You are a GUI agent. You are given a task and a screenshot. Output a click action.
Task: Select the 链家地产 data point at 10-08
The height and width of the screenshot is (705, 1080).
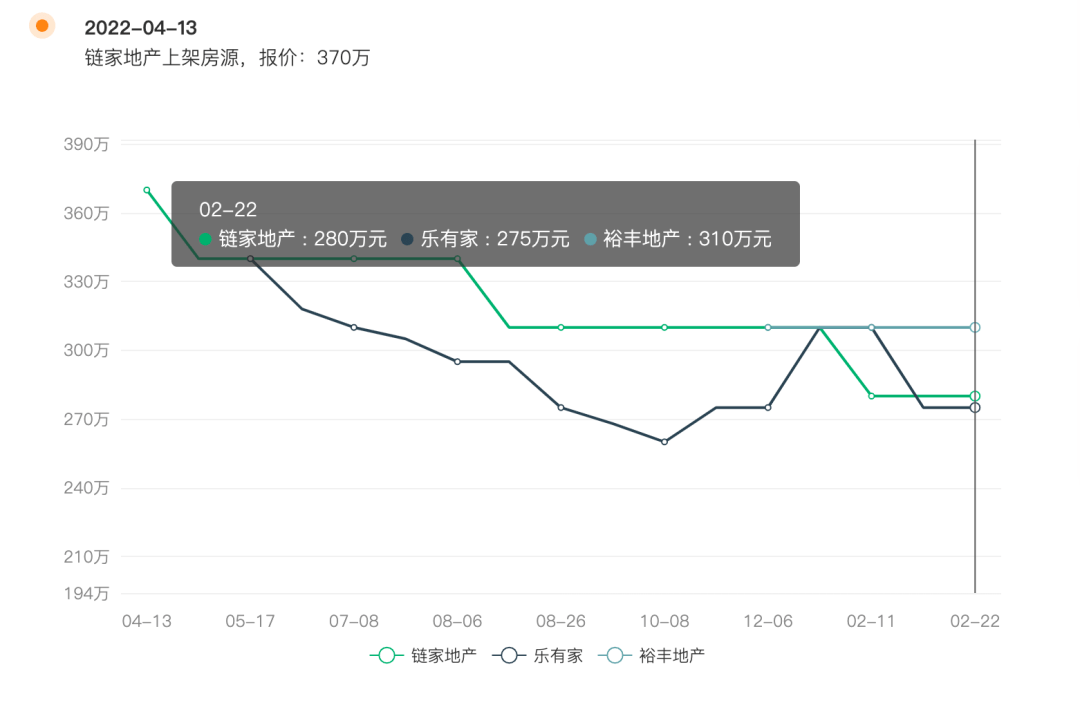click(665, 328)
